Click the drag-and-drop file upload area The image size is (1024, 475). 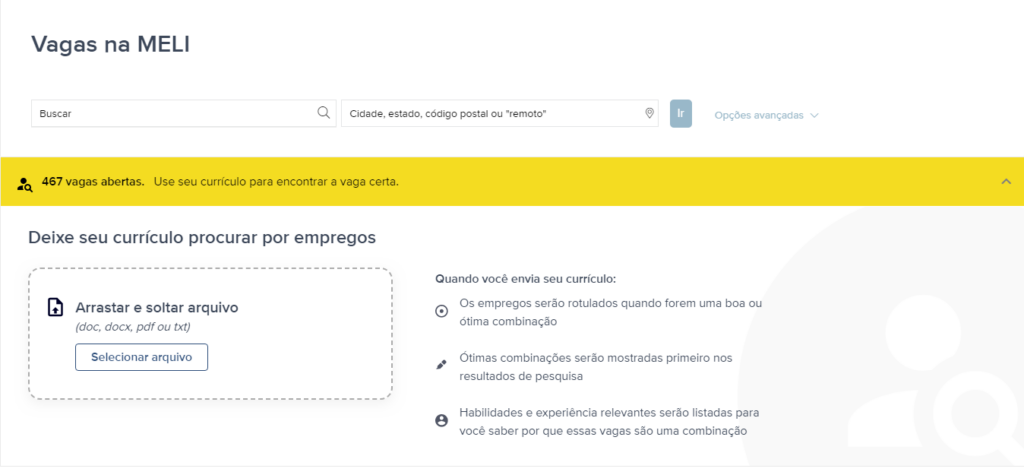[210, 333]
